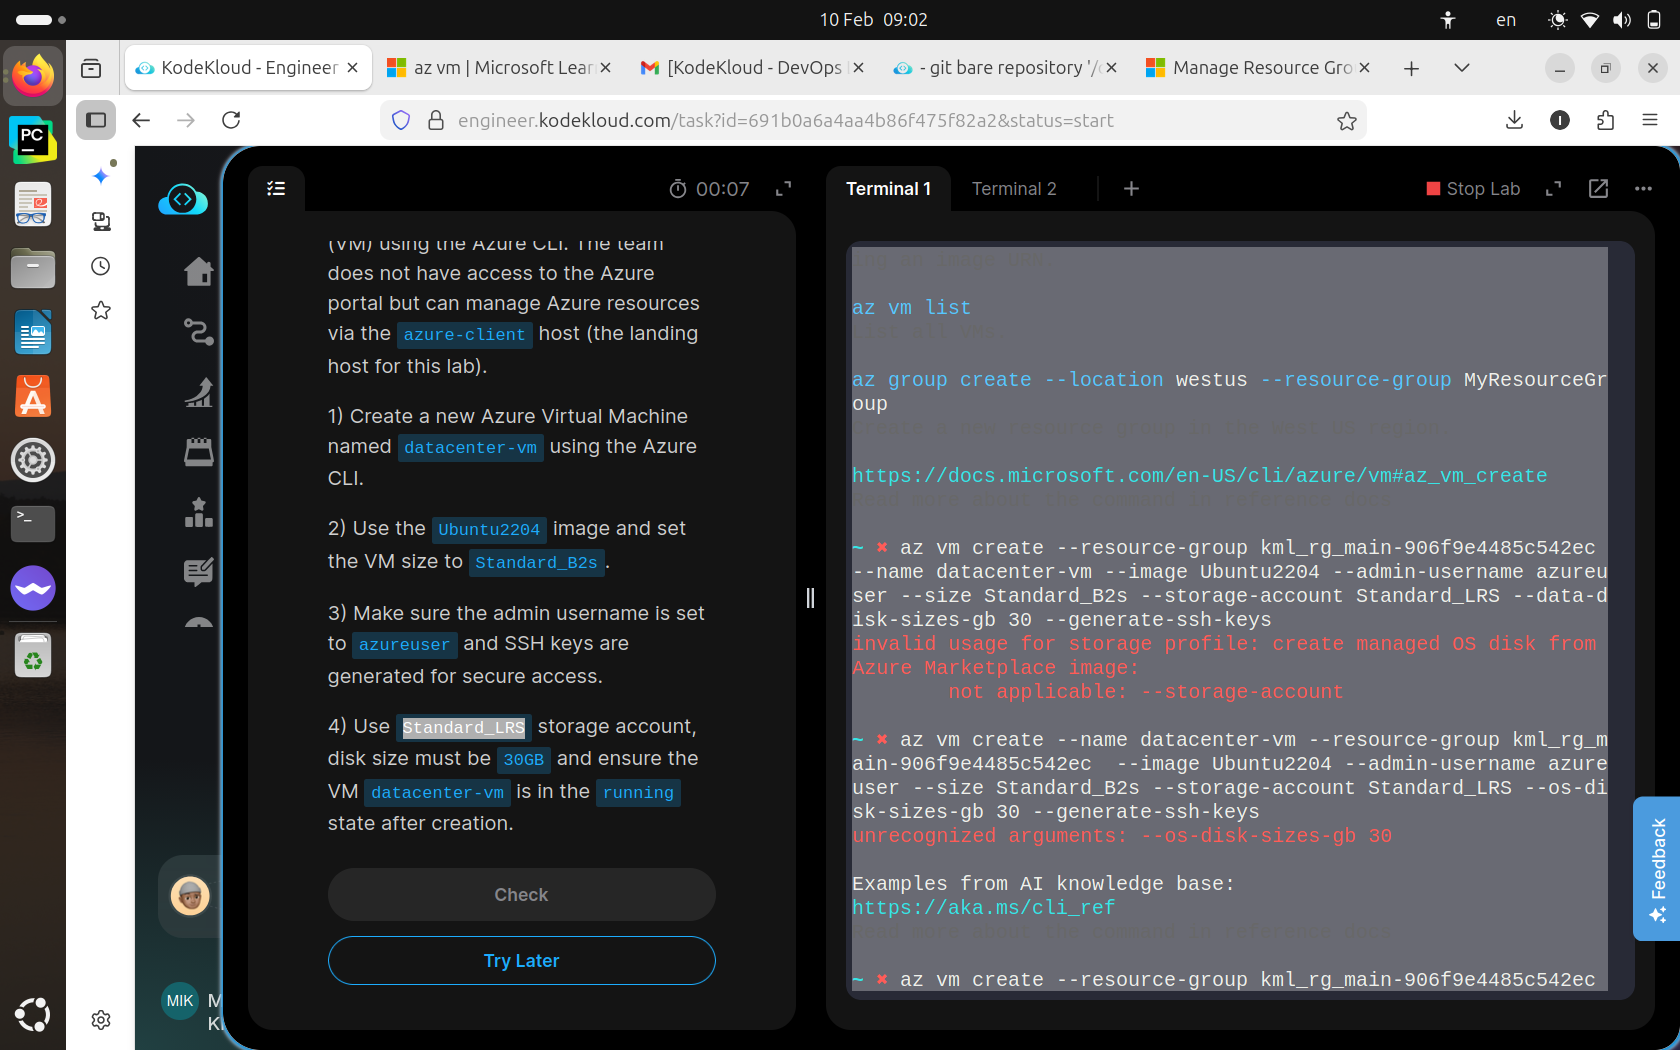The image size is (1680, 1050).
Task: Open Firefox extensions icon
Action: (x=1605, y=121)
